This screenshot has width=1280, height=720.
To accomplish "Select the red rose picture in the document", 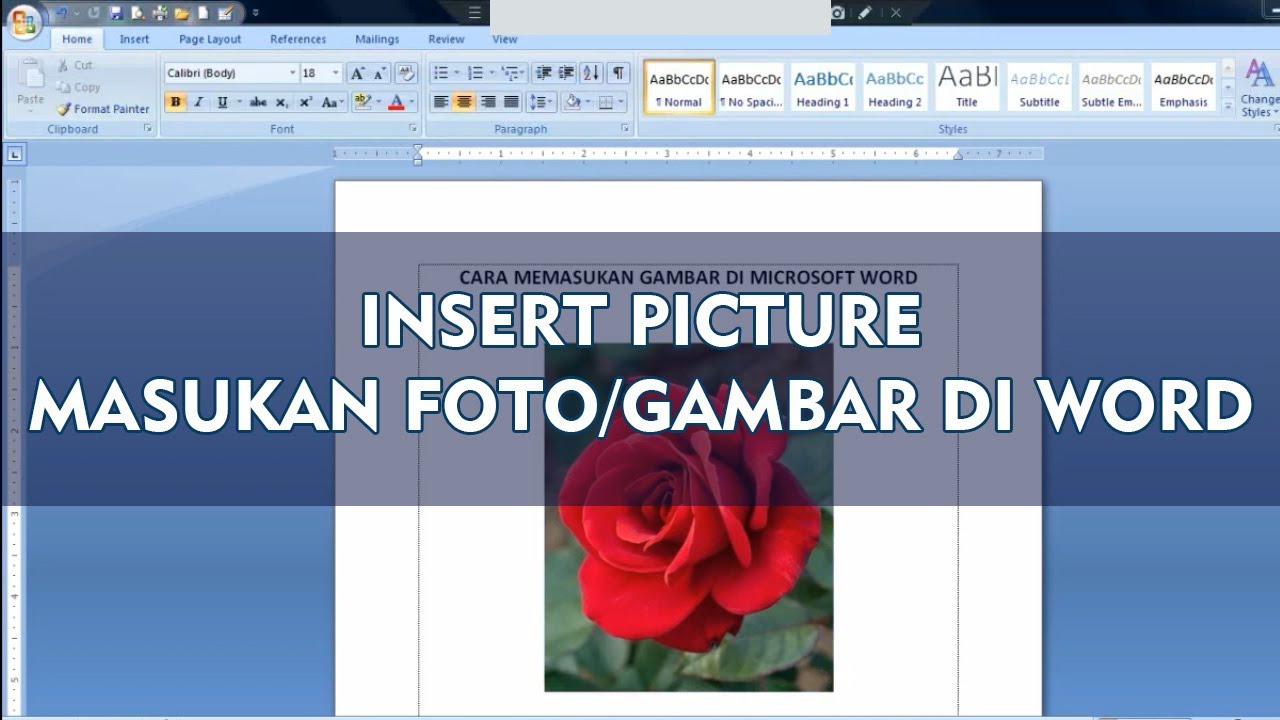I will tap(688, 517).
